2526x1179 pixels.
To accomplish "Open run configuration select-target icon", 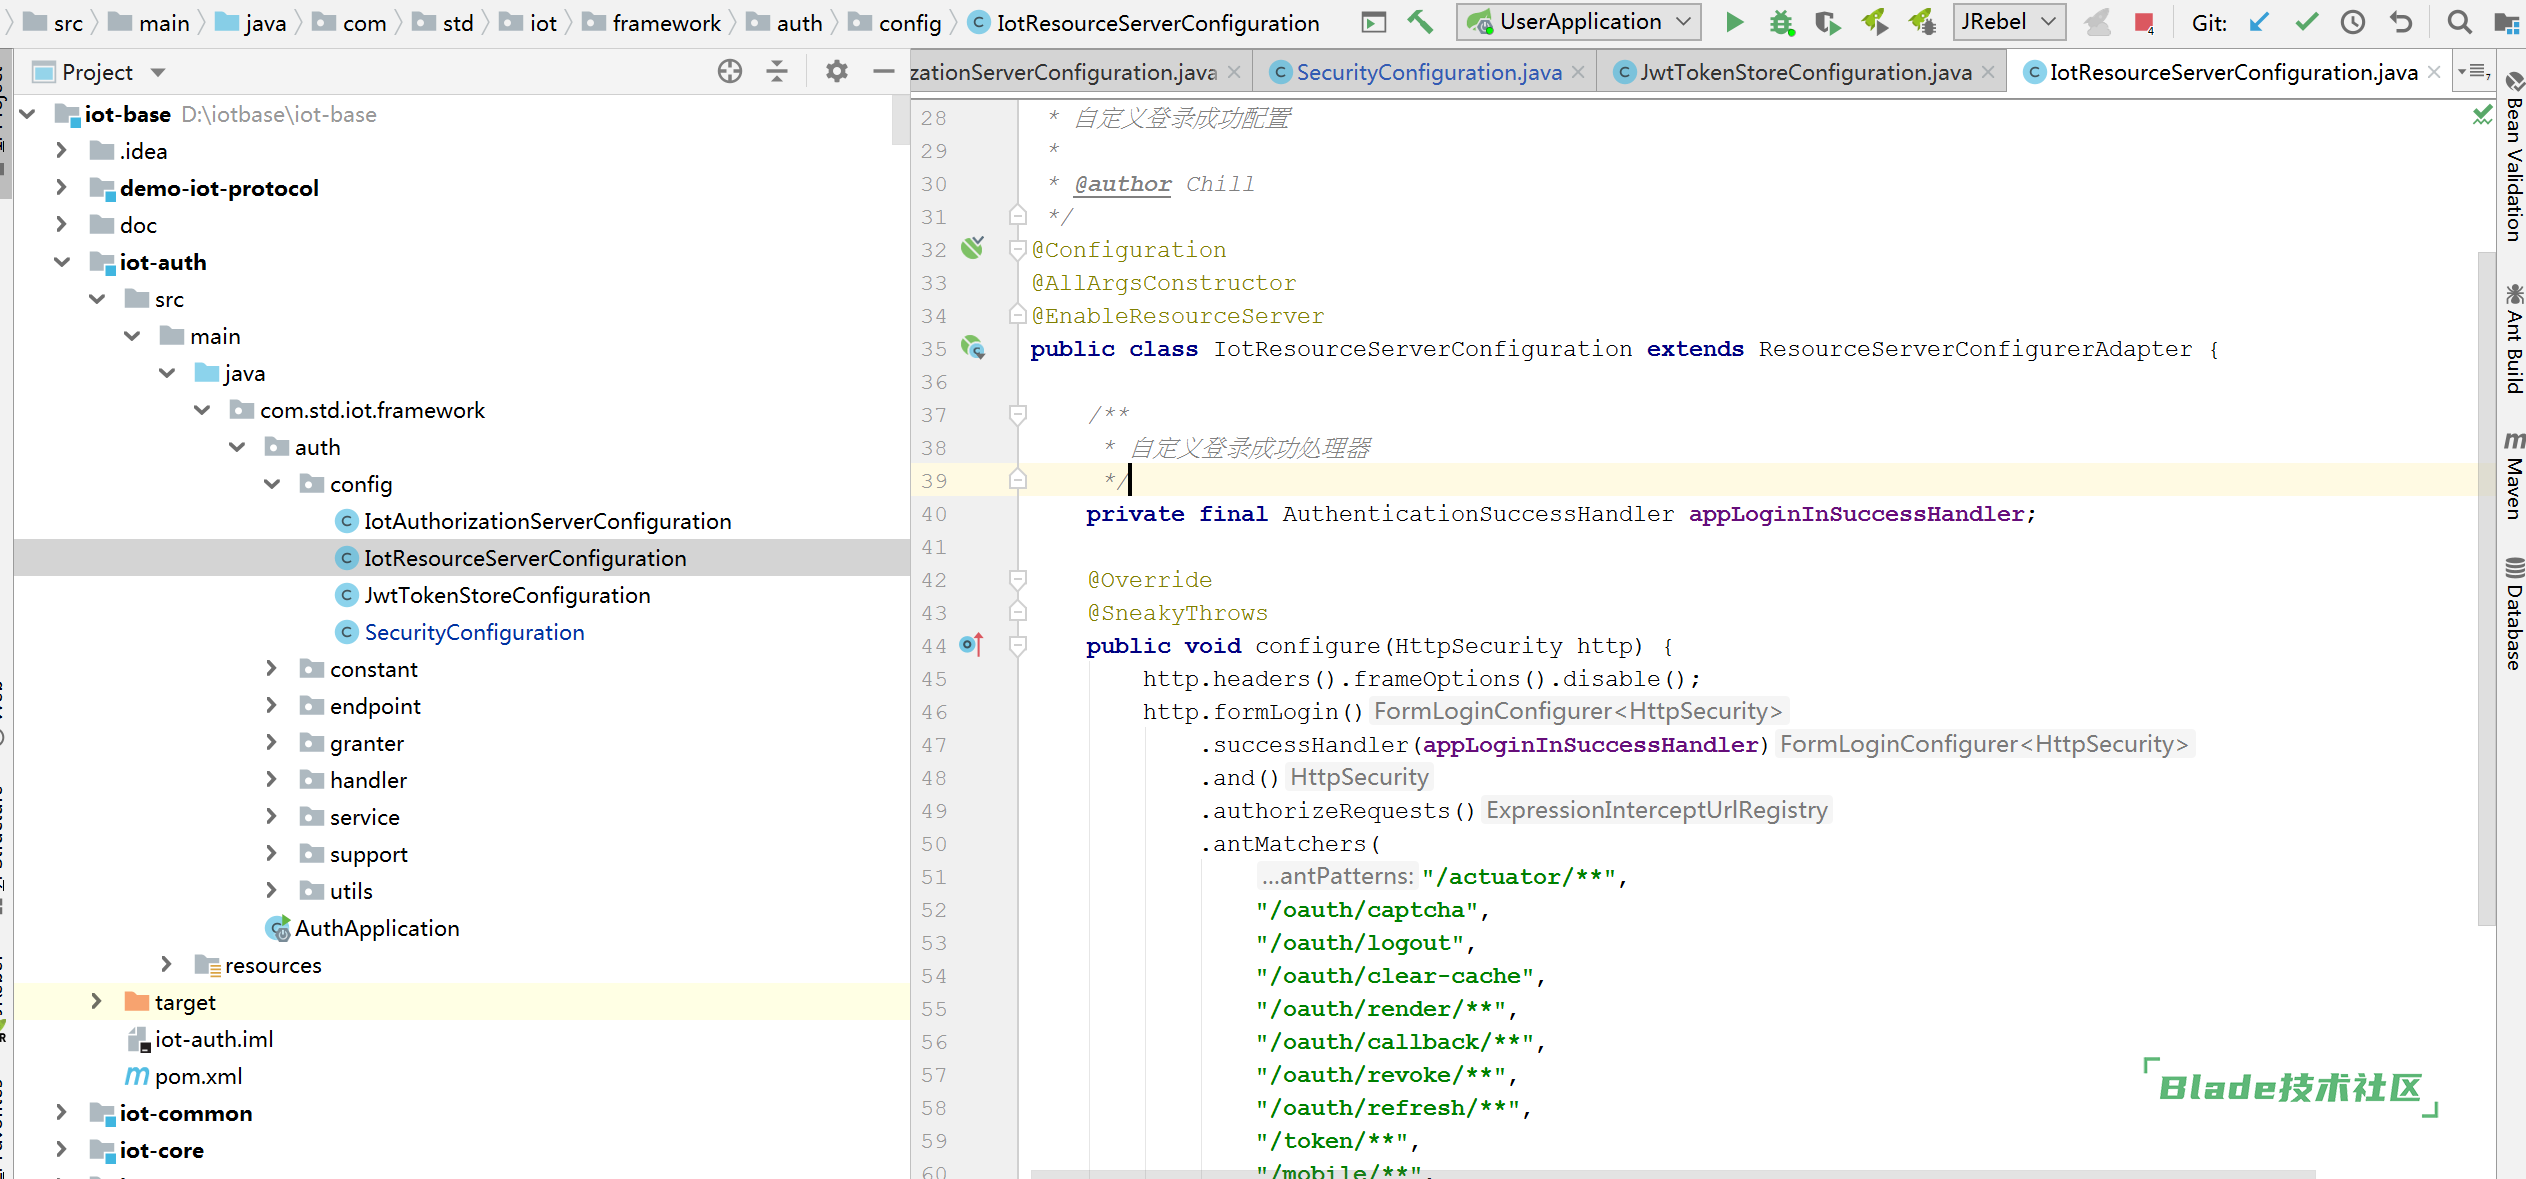I will pos(1375,22).
